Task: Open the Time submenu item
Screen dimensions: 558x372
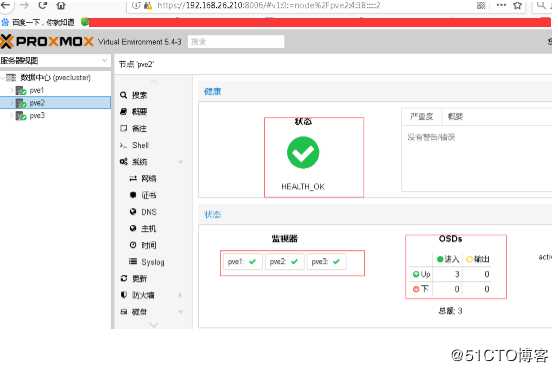Action: 149,245
